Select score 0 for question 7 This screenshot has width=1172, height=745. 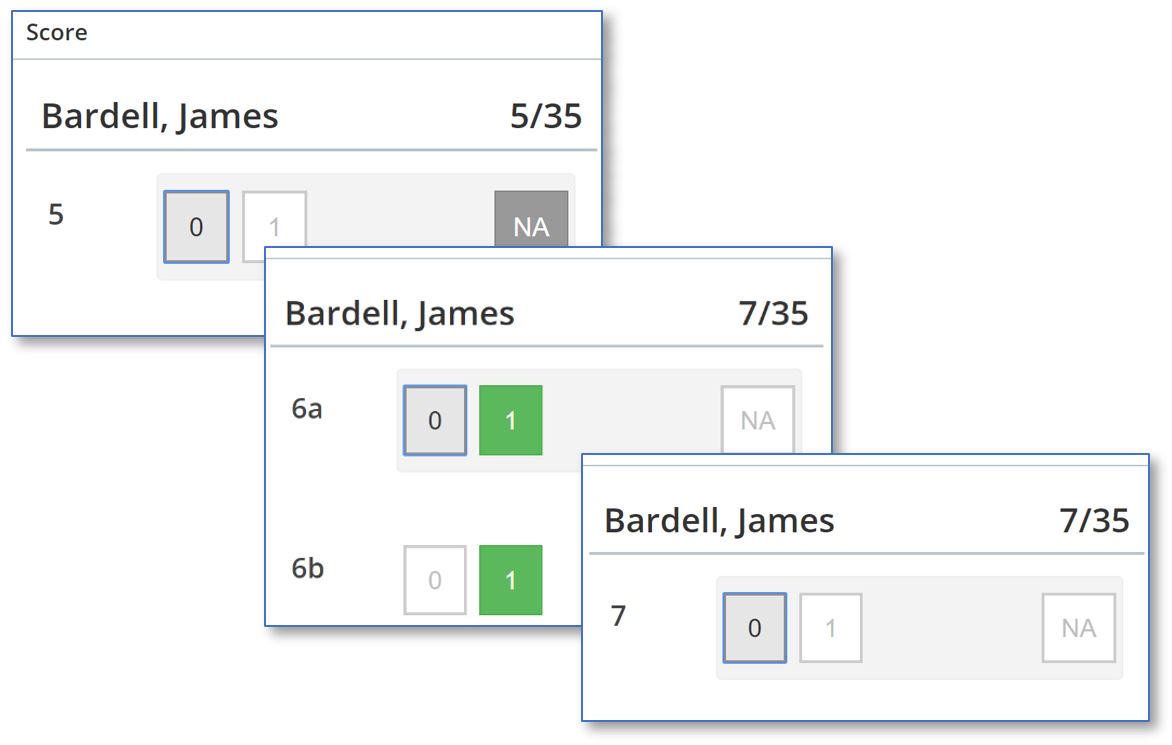[x=755, y=628]
